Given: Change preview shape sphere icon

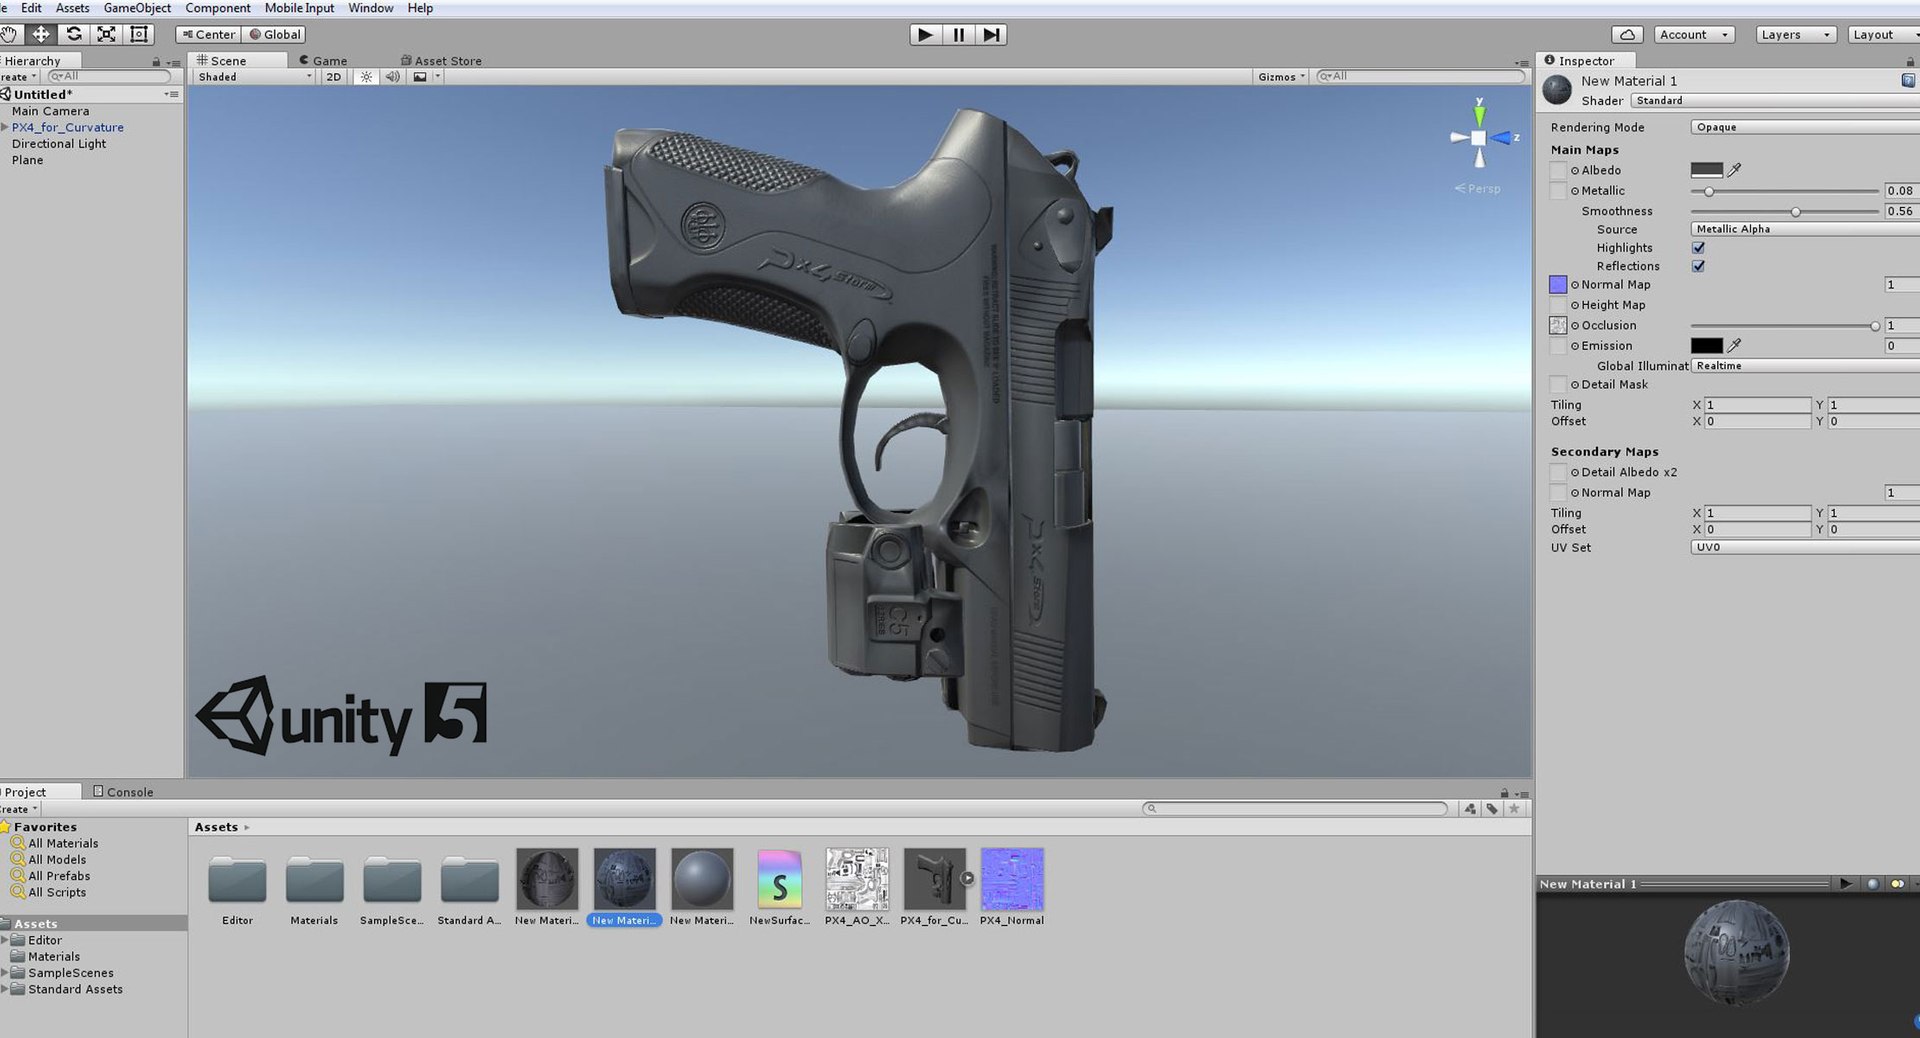Looking at the screenshot, I should (1873, 884).
